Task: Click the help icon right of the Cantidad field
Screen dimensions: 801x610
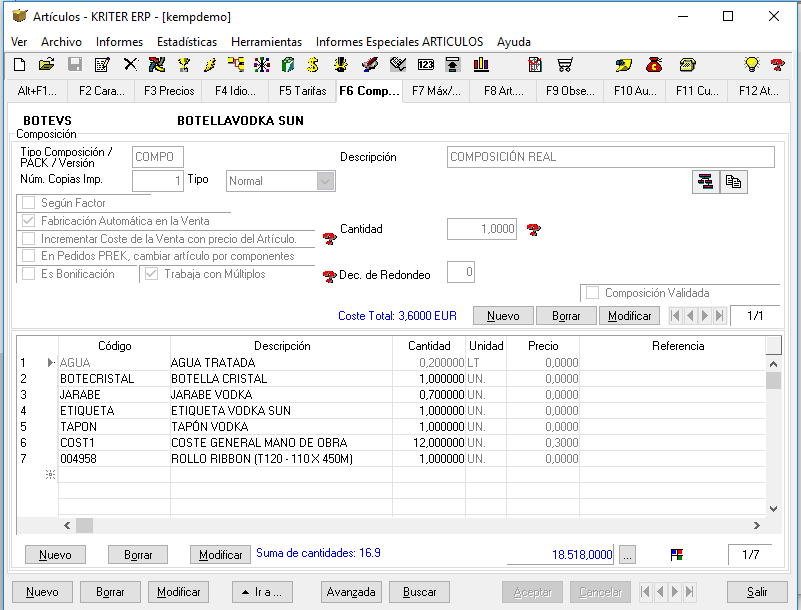Action: 534,230
